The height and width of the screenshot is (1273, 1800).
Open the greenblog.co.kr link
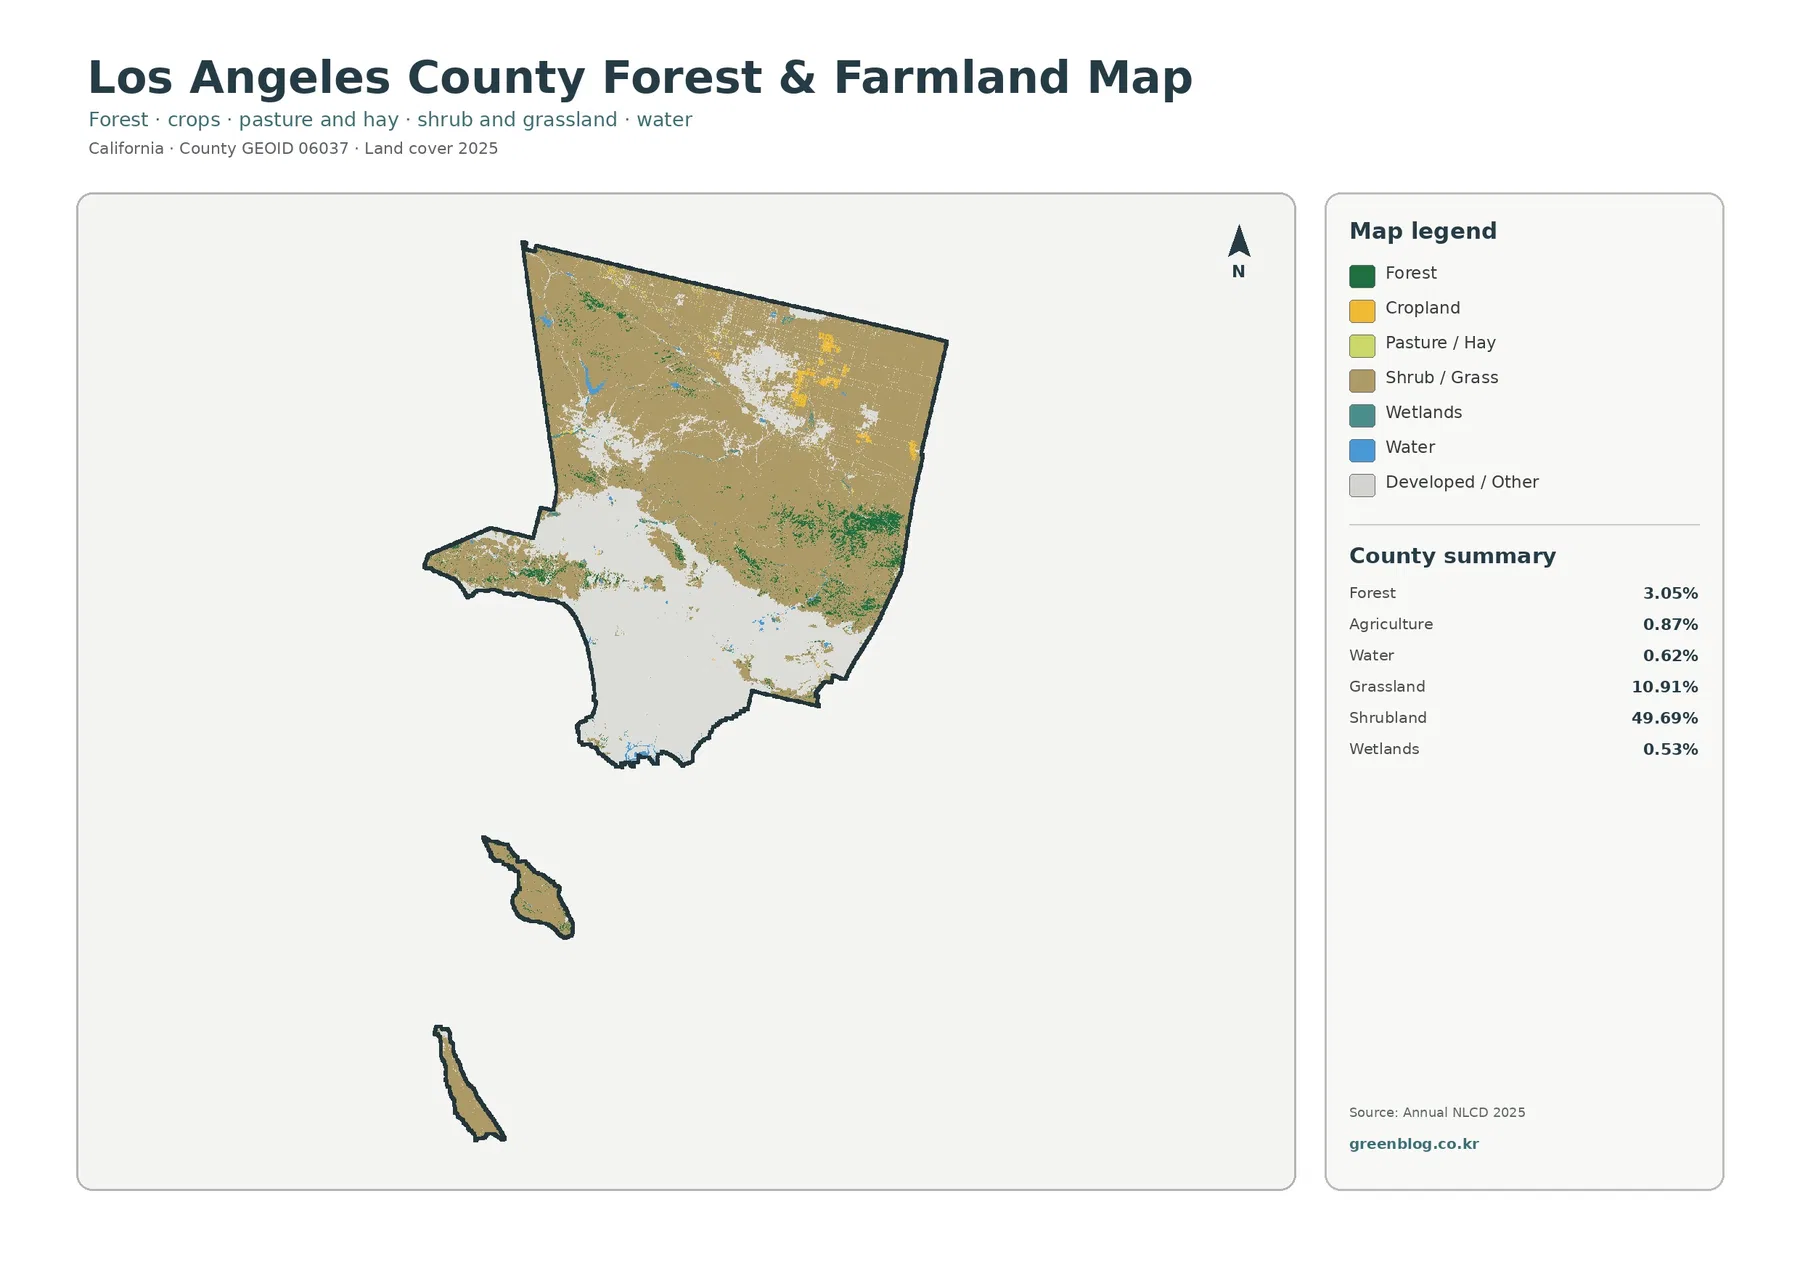pyautogui.click(x=1413, y=1144)
